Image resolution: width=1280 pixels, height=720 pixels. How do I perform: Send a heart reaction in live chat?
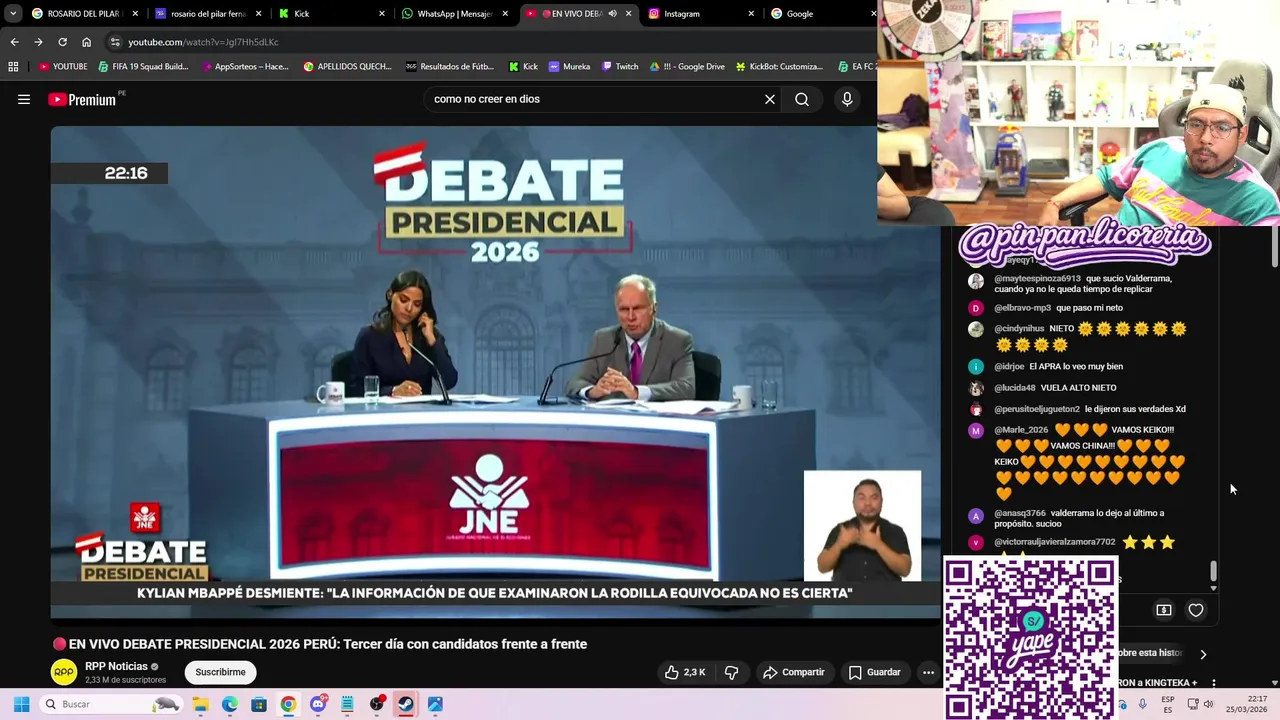[x=1196, y=610]
